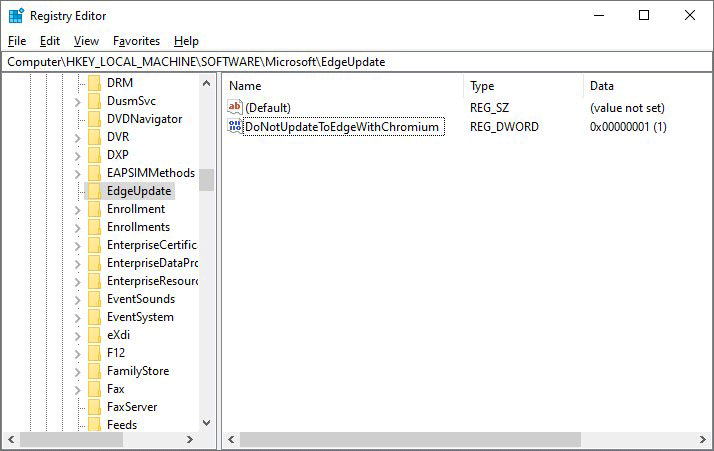The height and width of the screenshot is (451, 714).
Task: Click the REG_SZ type cell
Action: (x=490, y=108)
